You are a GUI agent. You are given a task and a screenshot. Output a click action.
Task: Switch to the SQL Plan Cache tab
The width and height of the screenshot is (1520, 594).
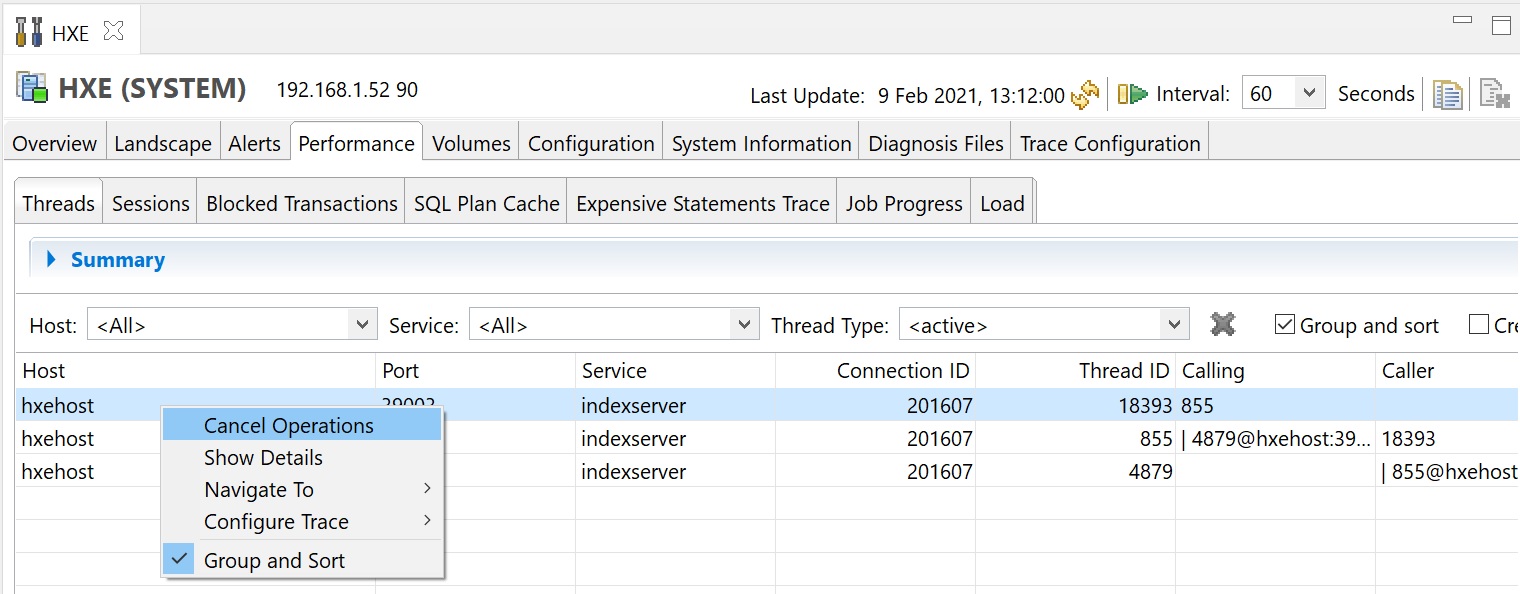click(x=486, y=204)
